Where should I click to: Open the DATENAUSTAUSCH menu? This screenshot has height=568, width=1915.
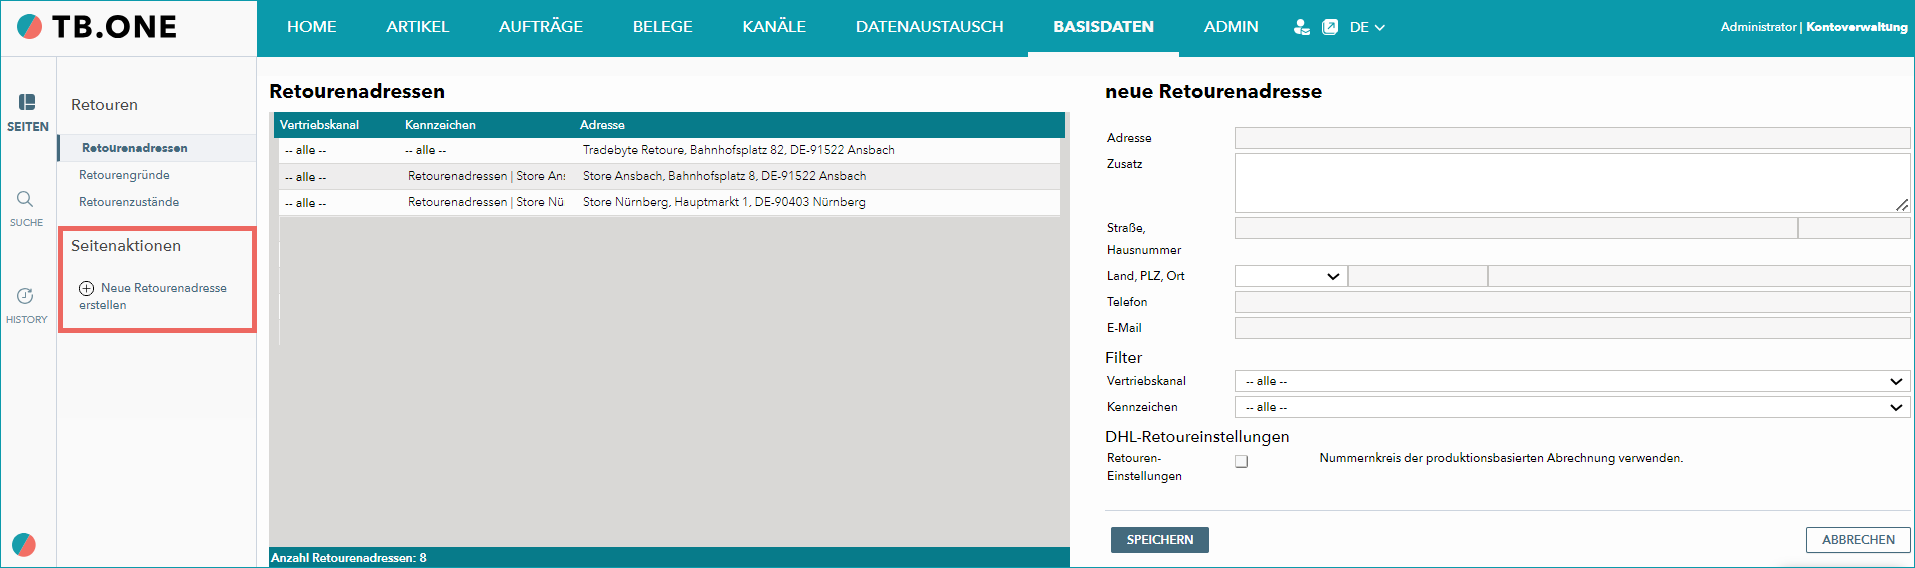tap(930, 27)
